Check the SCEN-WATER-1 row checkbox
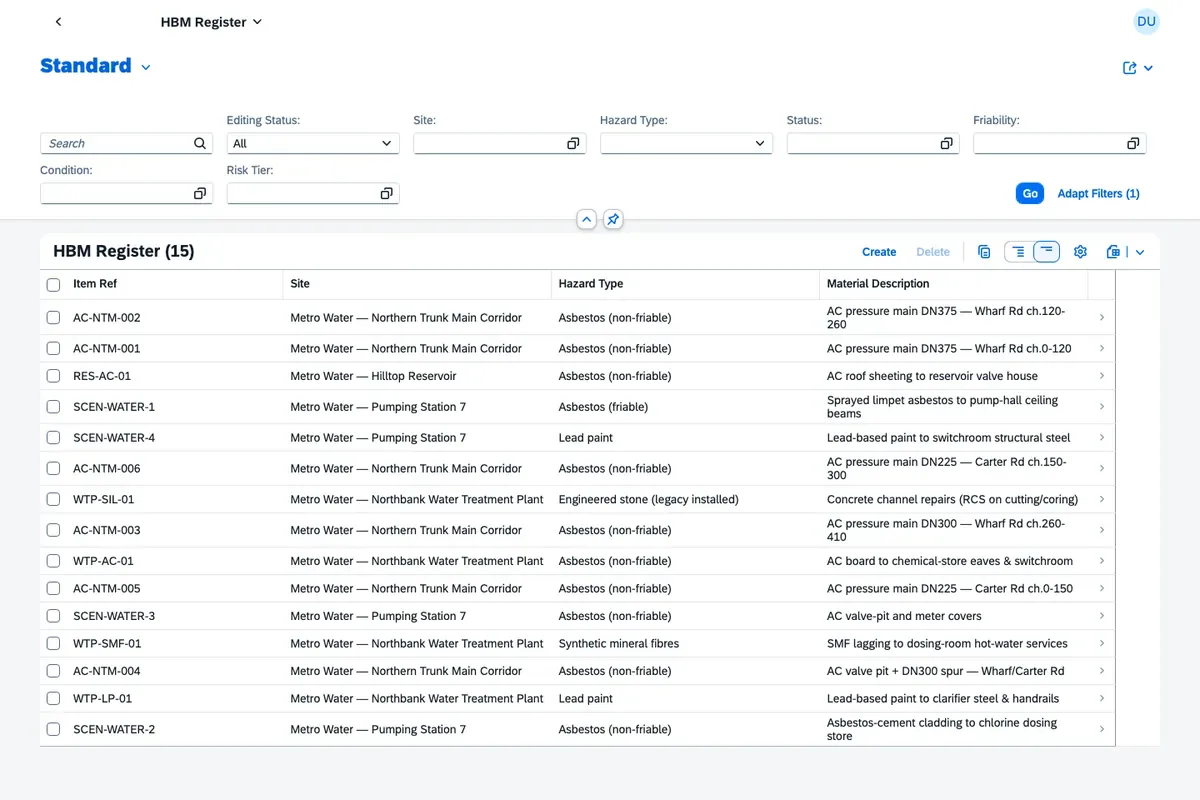 54,407
